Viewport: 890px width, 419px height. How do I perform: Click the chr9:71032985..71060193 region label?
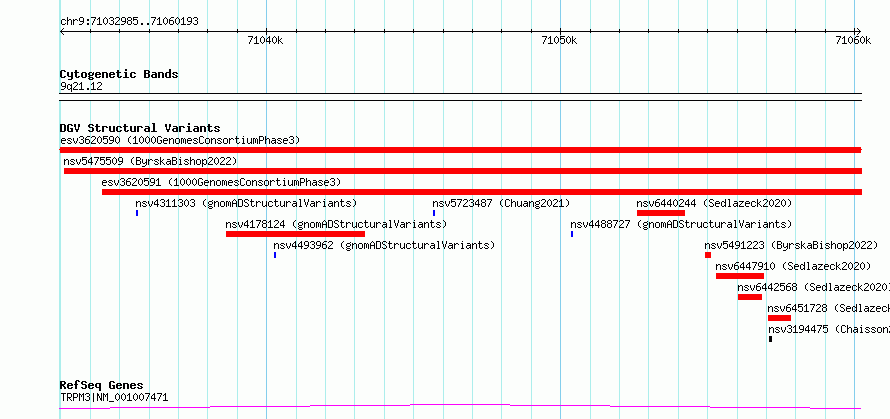129,22
